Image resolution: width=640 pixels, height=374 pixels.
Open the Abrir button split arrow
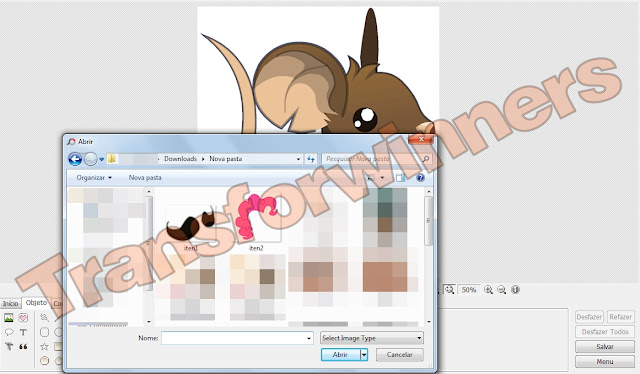pyautogui.click(x=364, y=355)
